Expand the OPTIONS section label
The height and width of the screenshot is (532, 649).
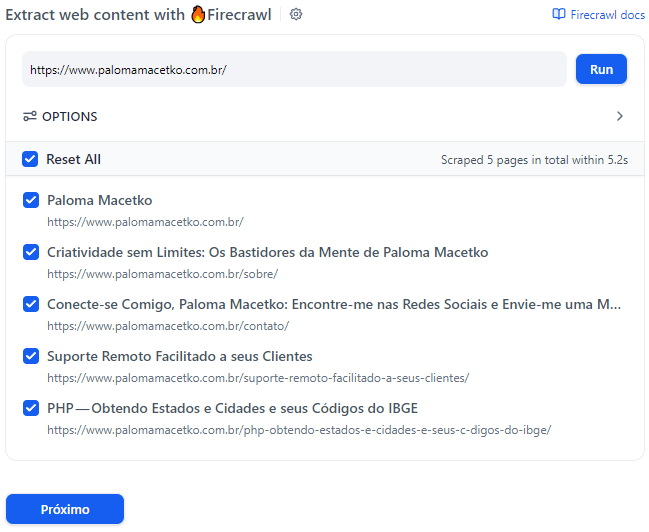tap(70, 117)
